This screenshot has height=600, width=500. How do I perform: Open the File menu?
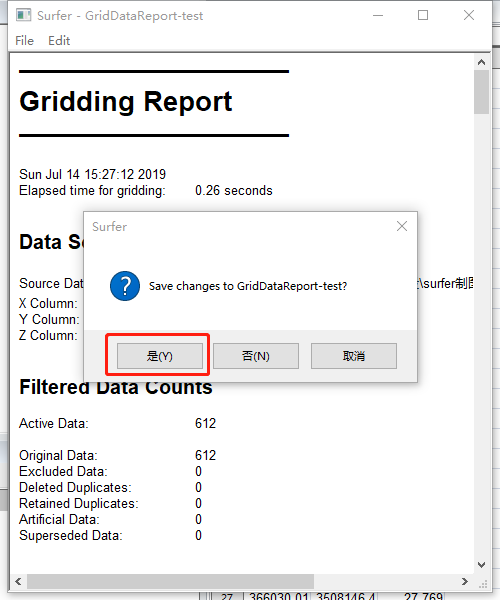[x=24, y=41]
